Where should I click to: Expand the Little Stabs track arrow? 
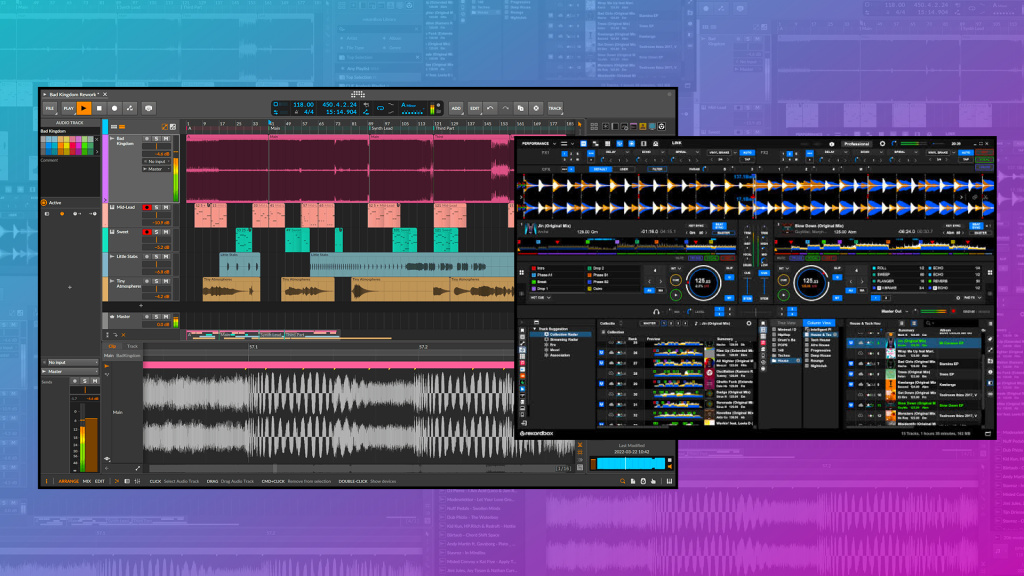click(x=112, y=257)
